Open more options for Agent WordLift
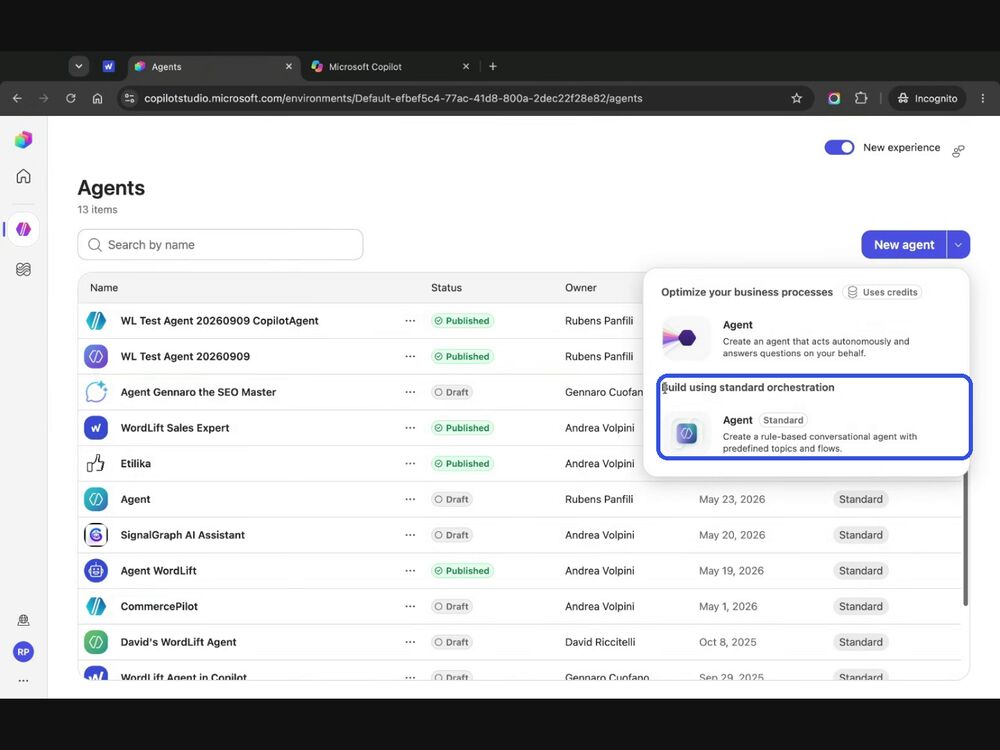Image resolution: width=1000 pixels, height=750 pixels. [410, 571]
